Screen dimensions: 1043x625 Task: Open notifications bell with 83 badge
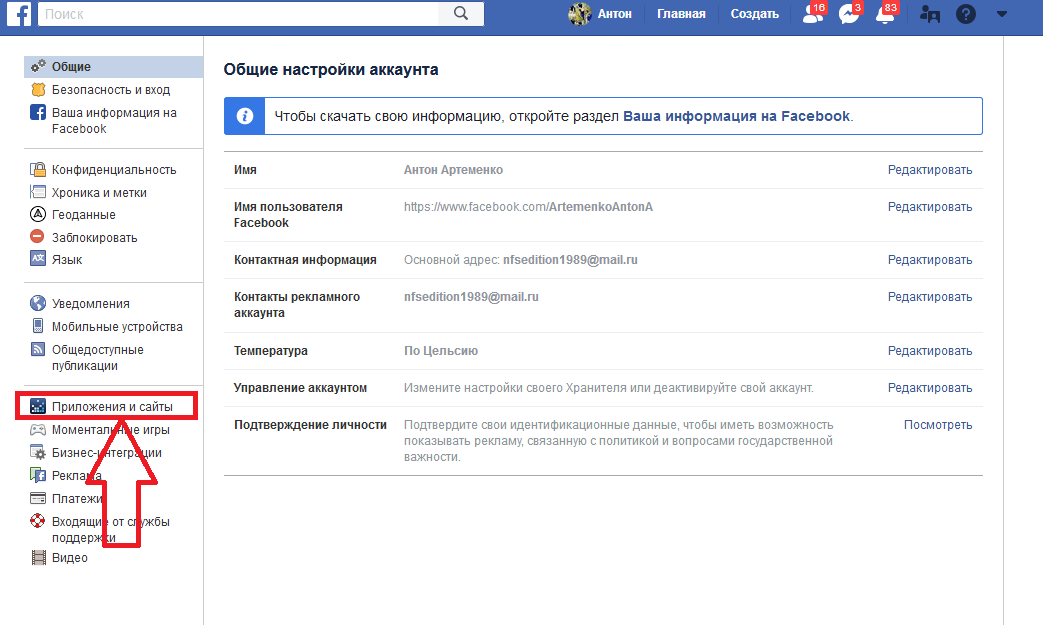tap(885, 13)
